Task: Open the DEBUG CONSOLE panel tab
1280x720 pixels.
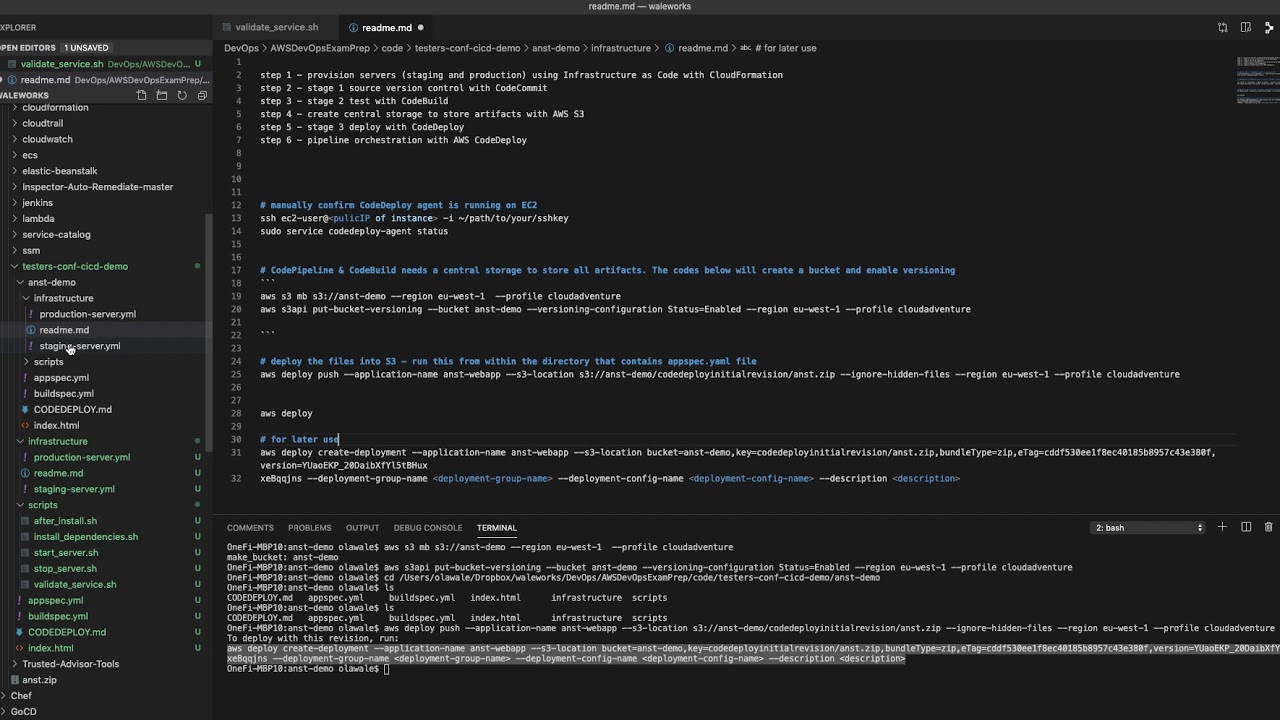Action: pos(428,527)
